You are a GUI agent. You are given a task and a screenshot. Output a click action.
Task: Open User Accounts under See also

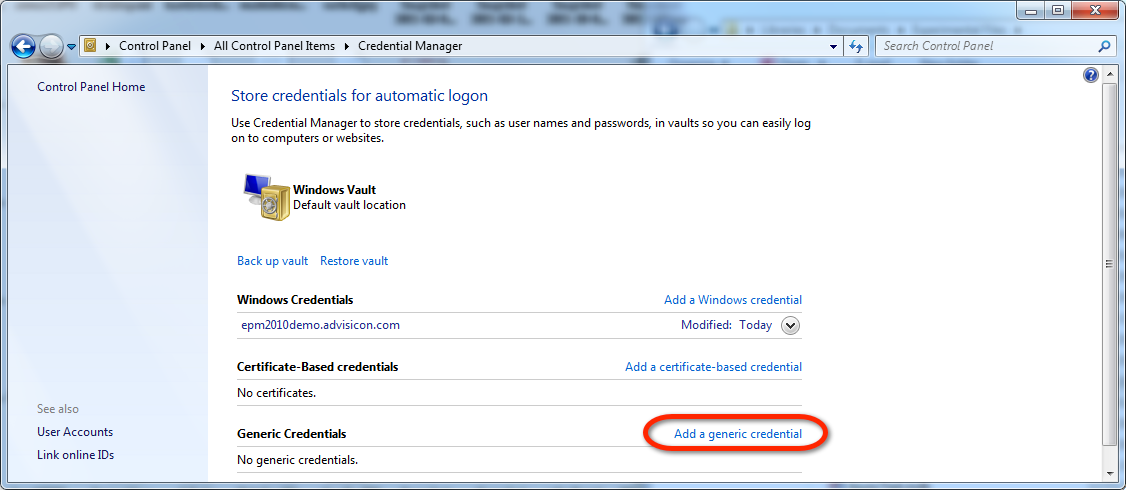tap(75, 432)
